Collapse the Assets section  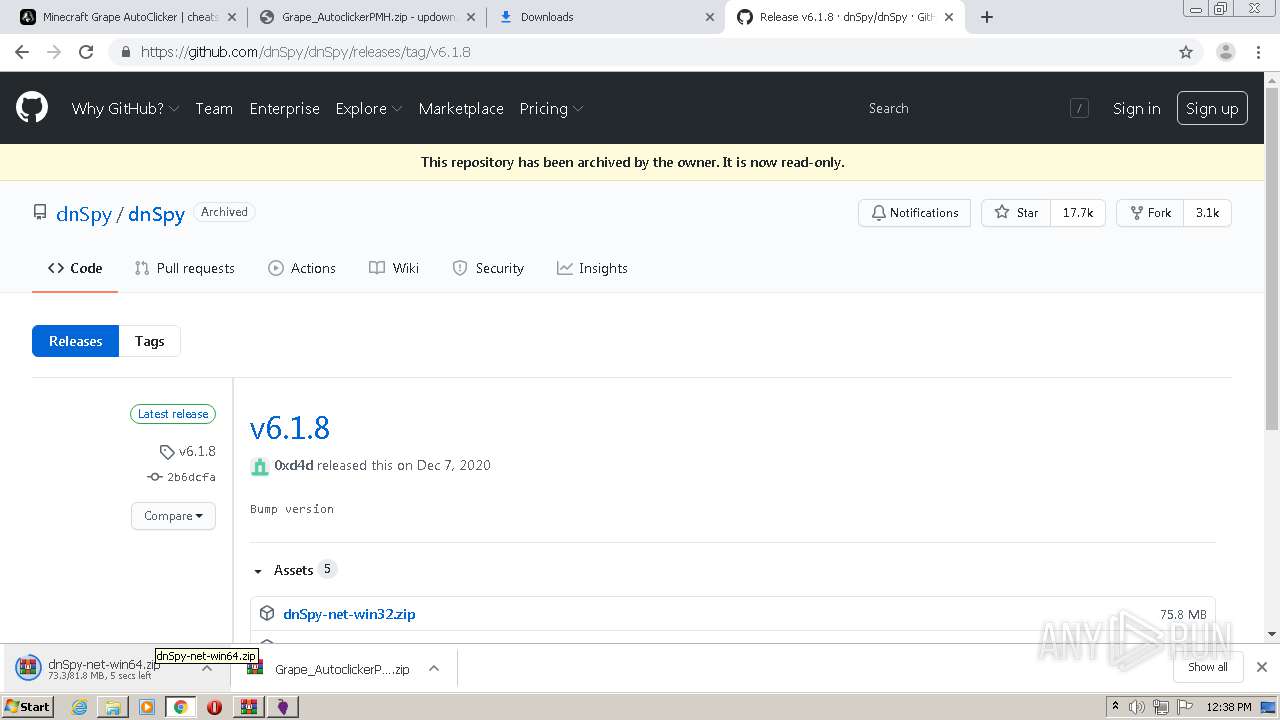click(x=293, y=570)
